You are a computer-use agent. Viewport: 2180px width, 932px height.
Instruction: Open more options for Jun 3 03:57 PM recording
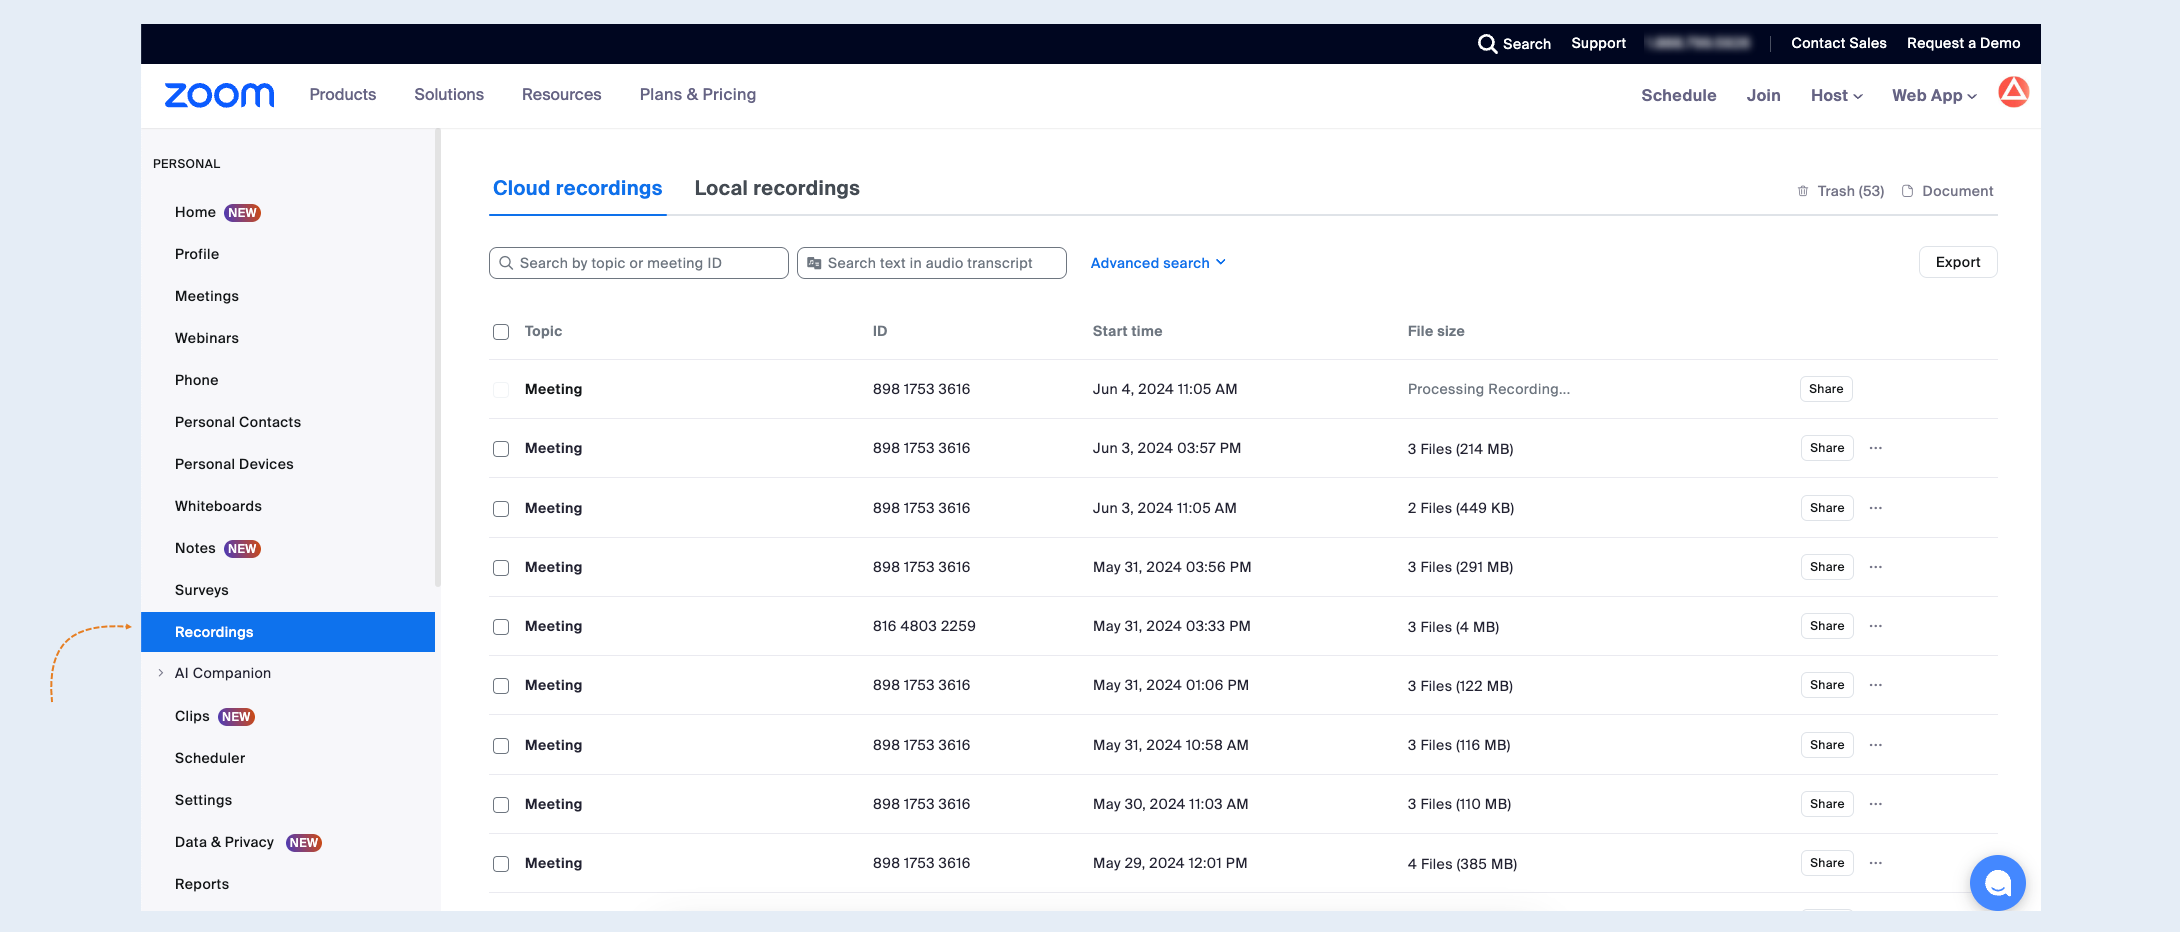(x=1876, y=448)
